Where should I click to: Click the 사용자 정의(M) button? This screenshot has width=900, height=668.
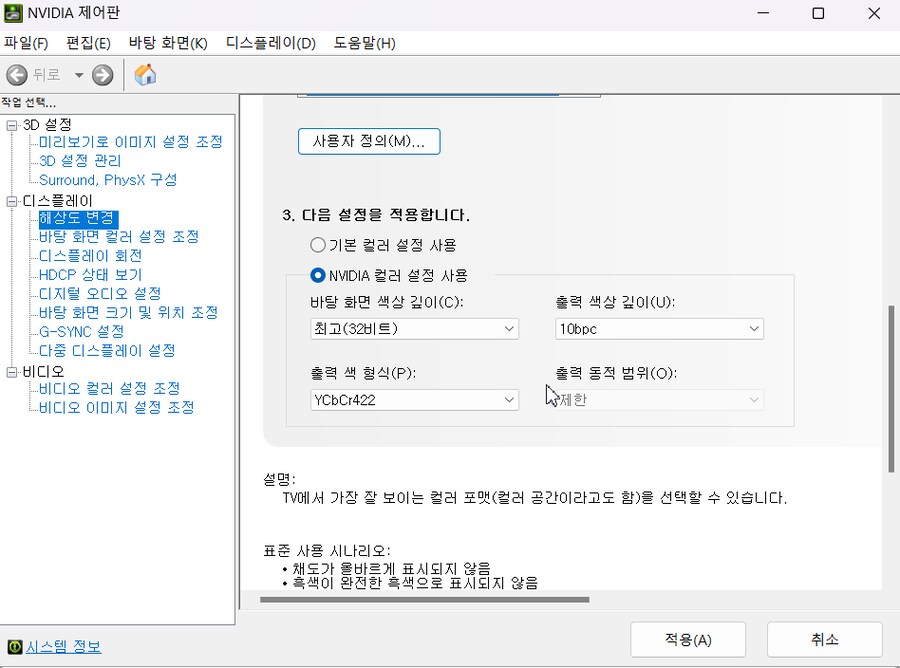coord(368,141)
